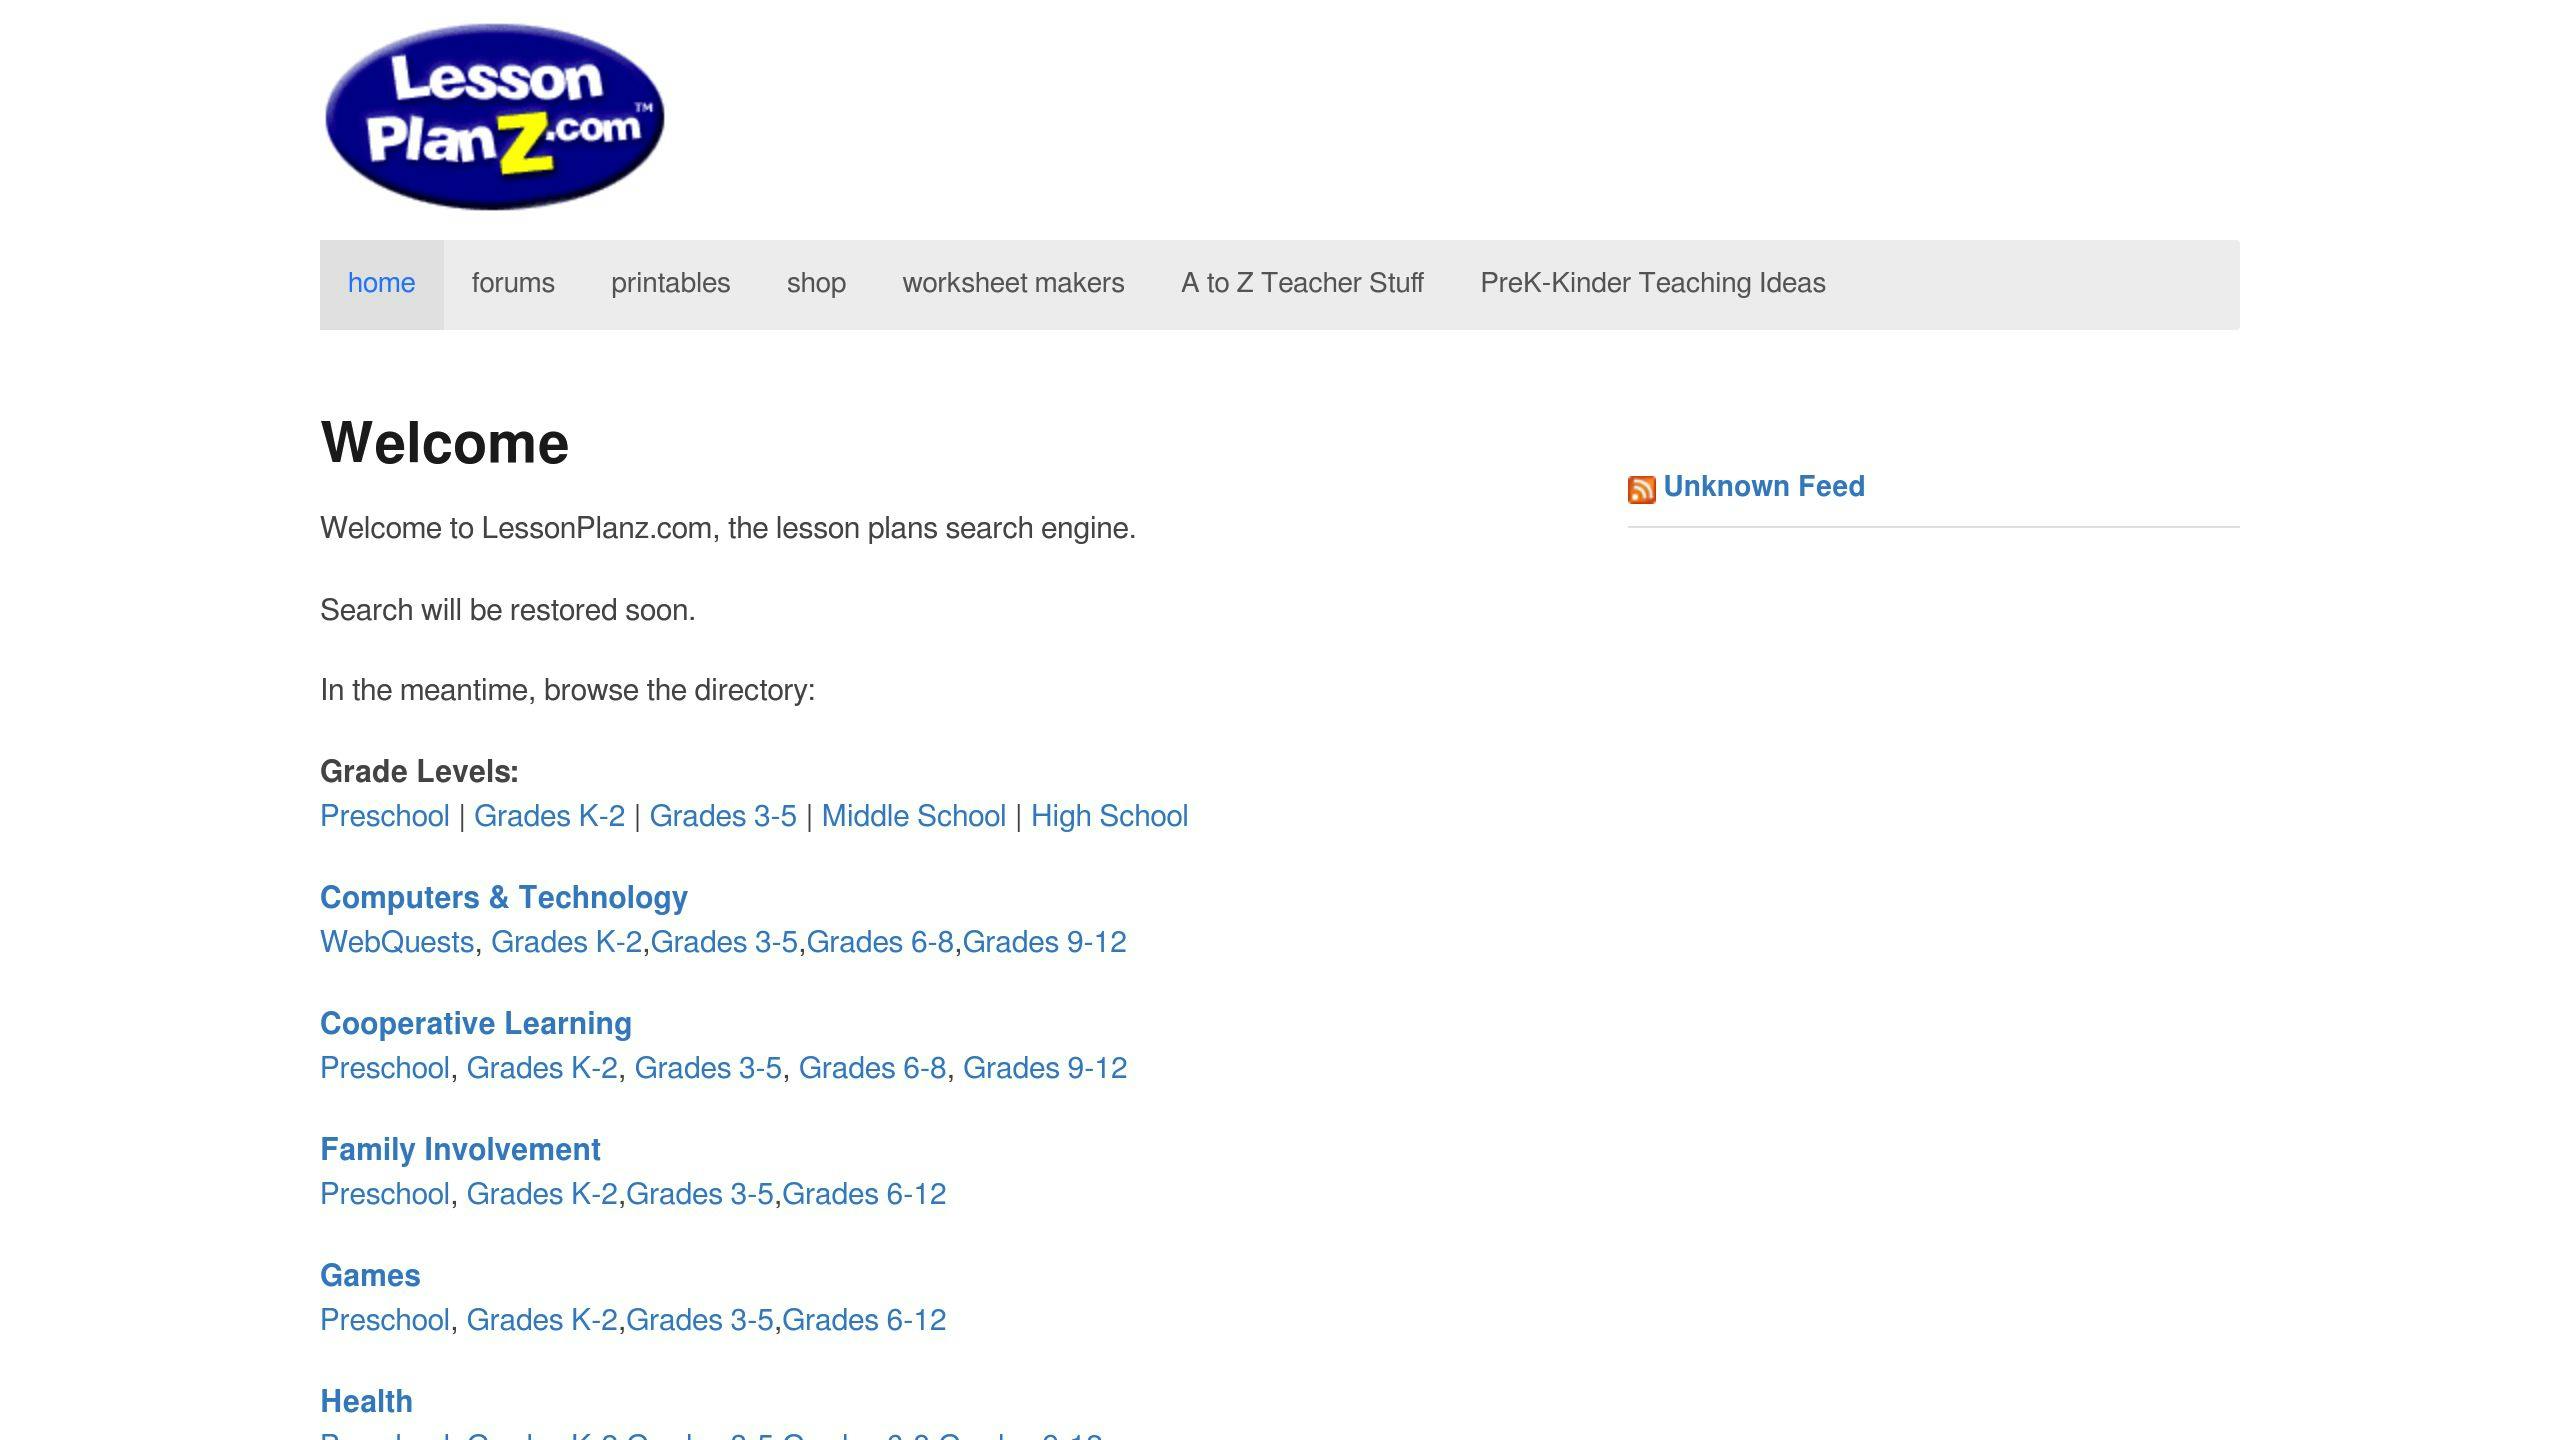Open the Games category
Image resolution: width=2560 pixels, height=1440 pixels.
370,1276
